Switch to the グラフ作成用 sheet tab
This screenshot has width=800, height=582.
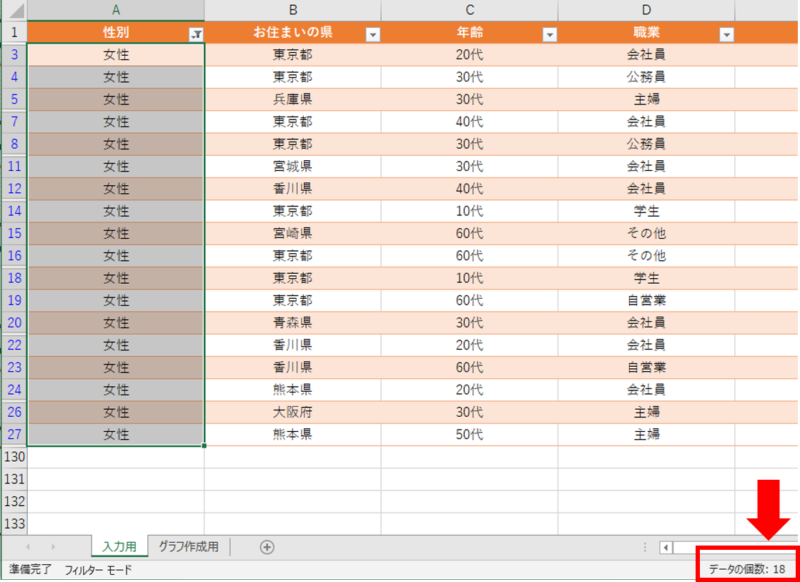tap(189, 547)
